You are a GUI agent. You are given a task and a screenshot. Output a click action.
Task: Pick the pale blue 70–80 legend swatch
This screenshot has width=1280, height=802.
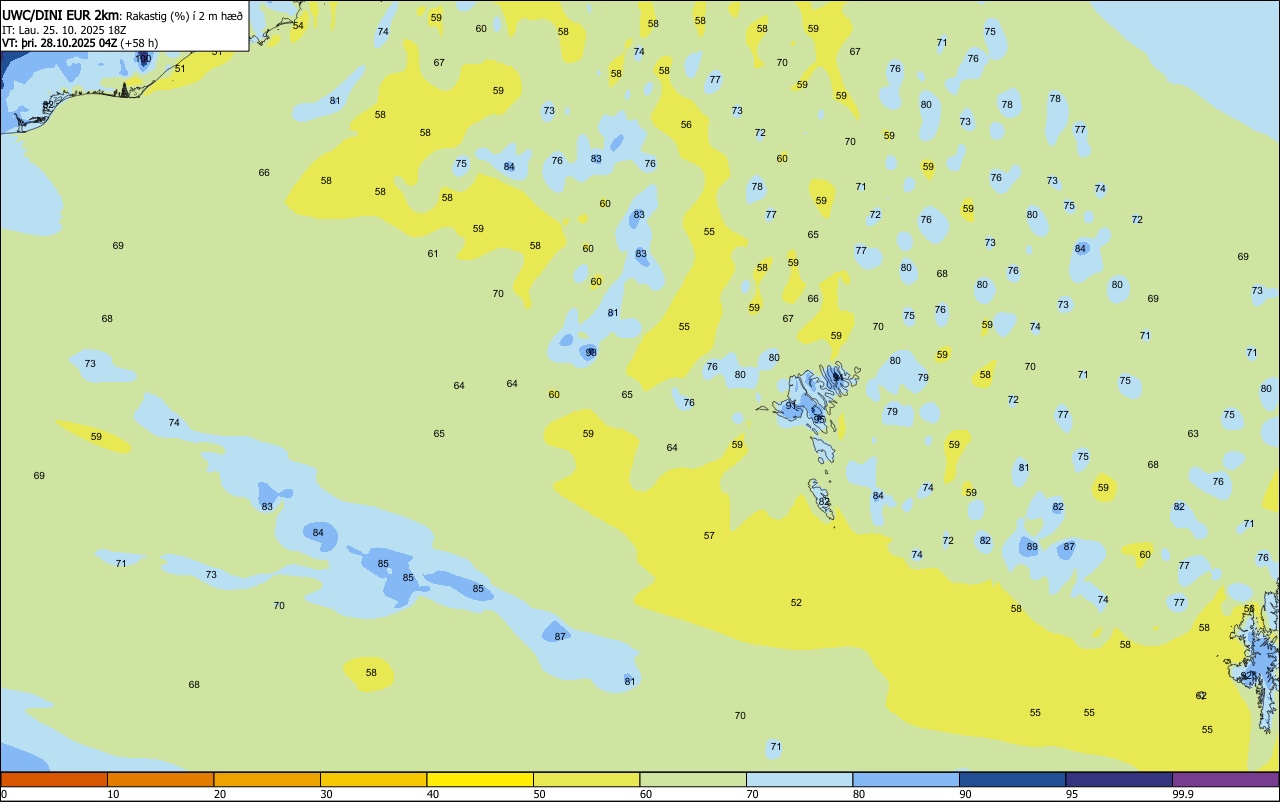point(799,779)
